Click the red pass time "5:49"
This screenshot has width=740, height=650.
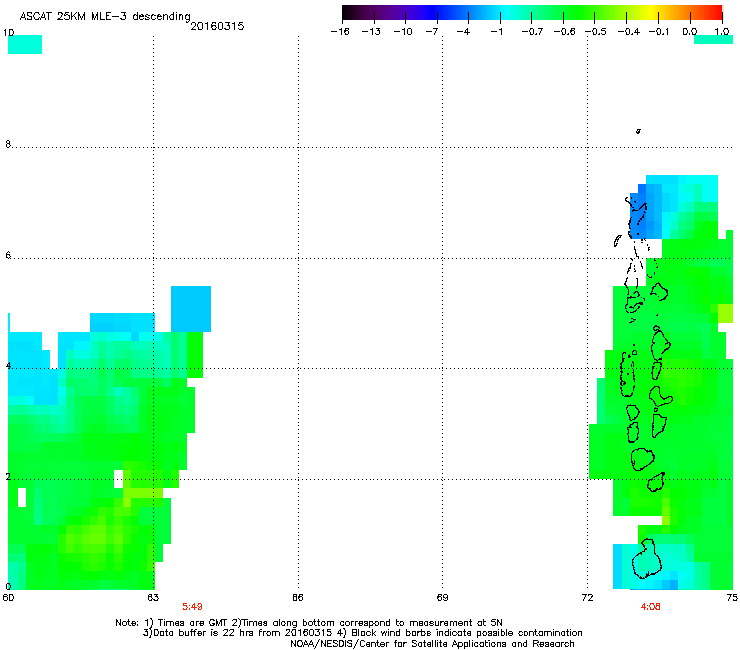192,607
